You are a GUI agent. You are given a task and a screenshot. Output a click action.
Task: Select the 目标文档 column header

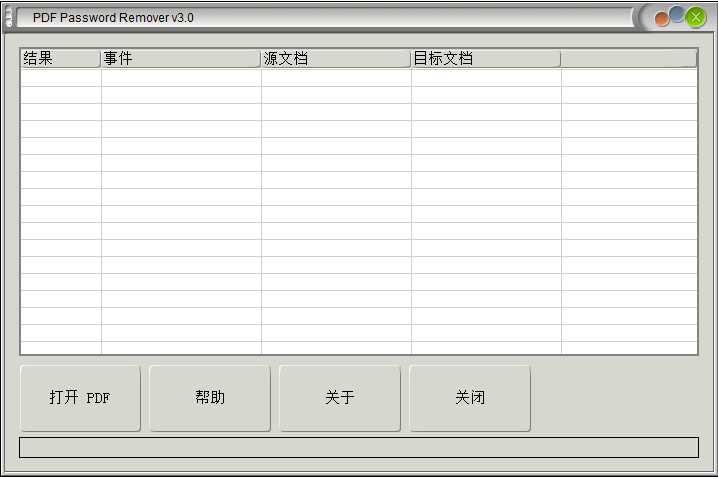486,59
